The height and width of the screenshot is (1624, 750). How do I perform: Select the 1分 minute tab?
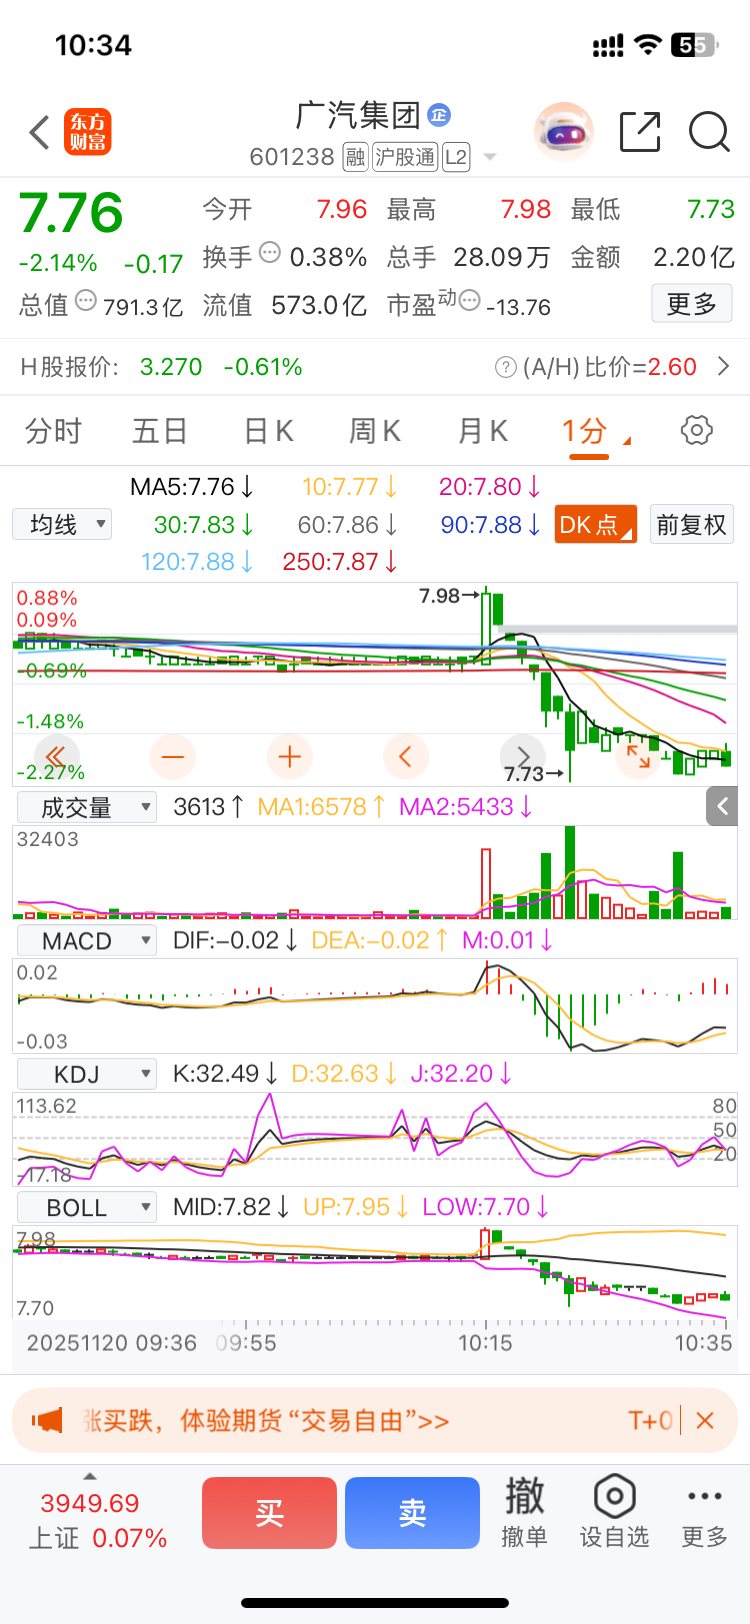[585, 431]
